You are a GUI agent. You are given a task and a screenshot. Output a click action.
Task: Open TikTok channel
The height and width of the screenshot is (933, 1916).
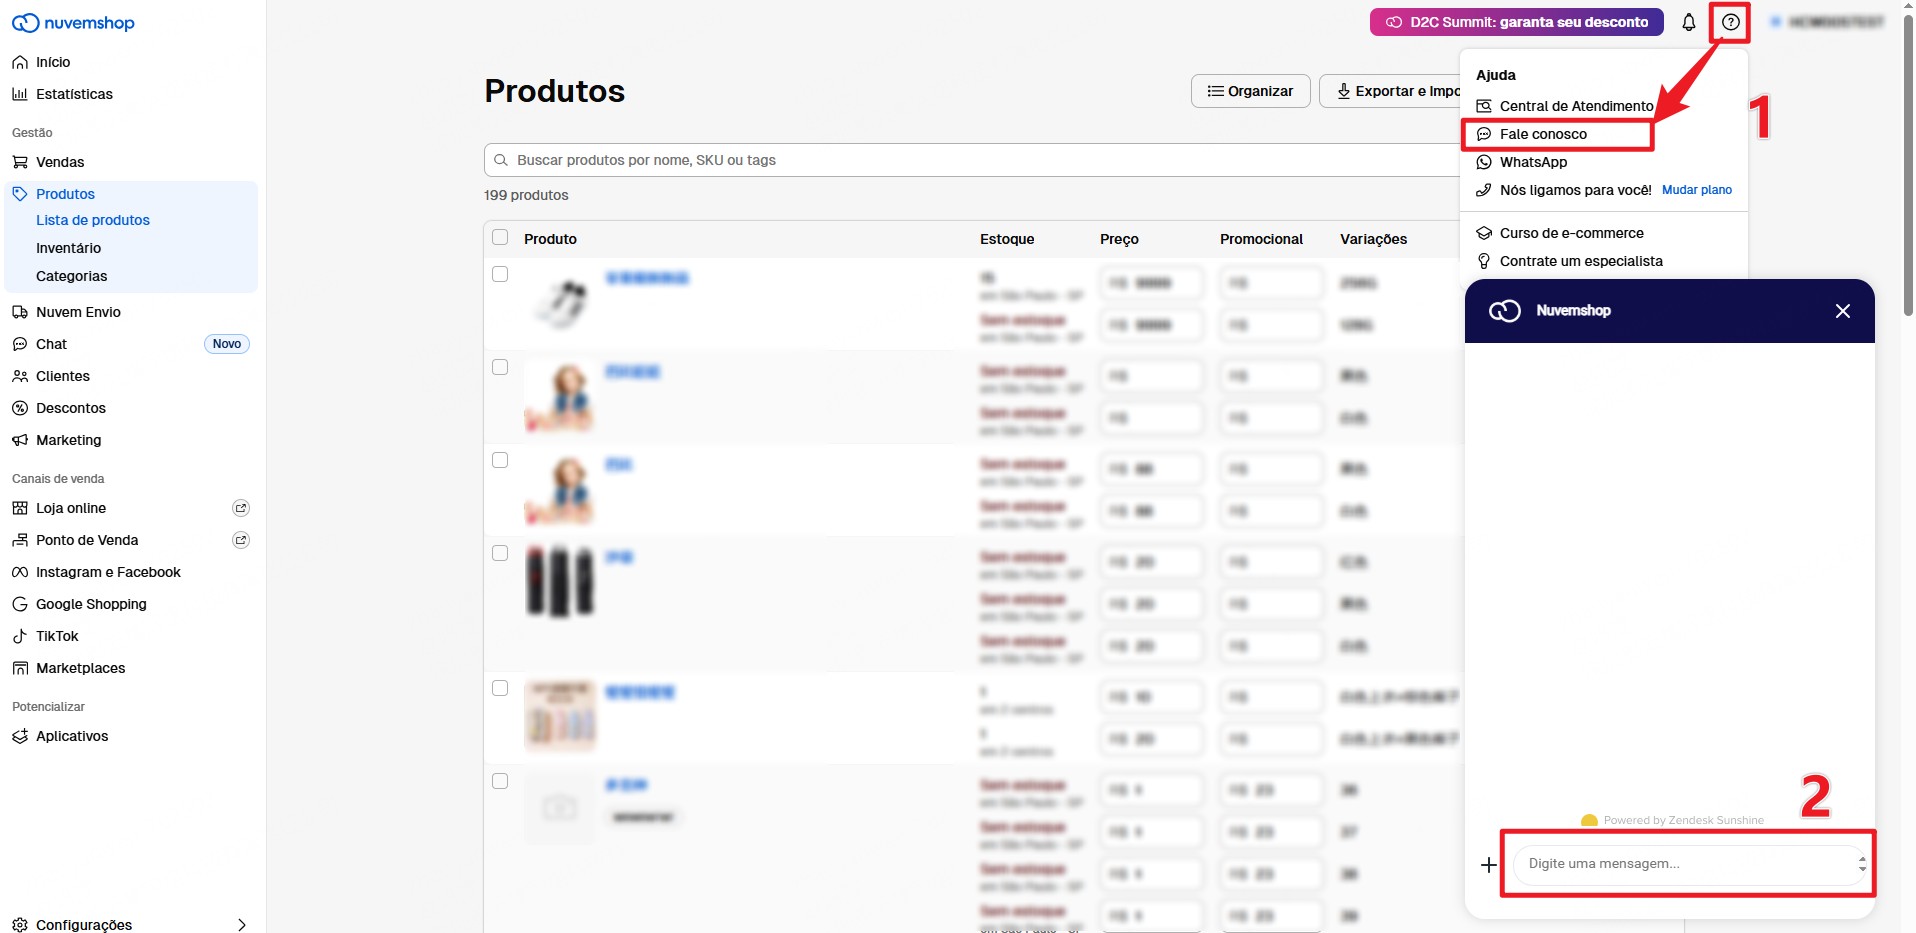pyautogui.click(x=57, y=636)
